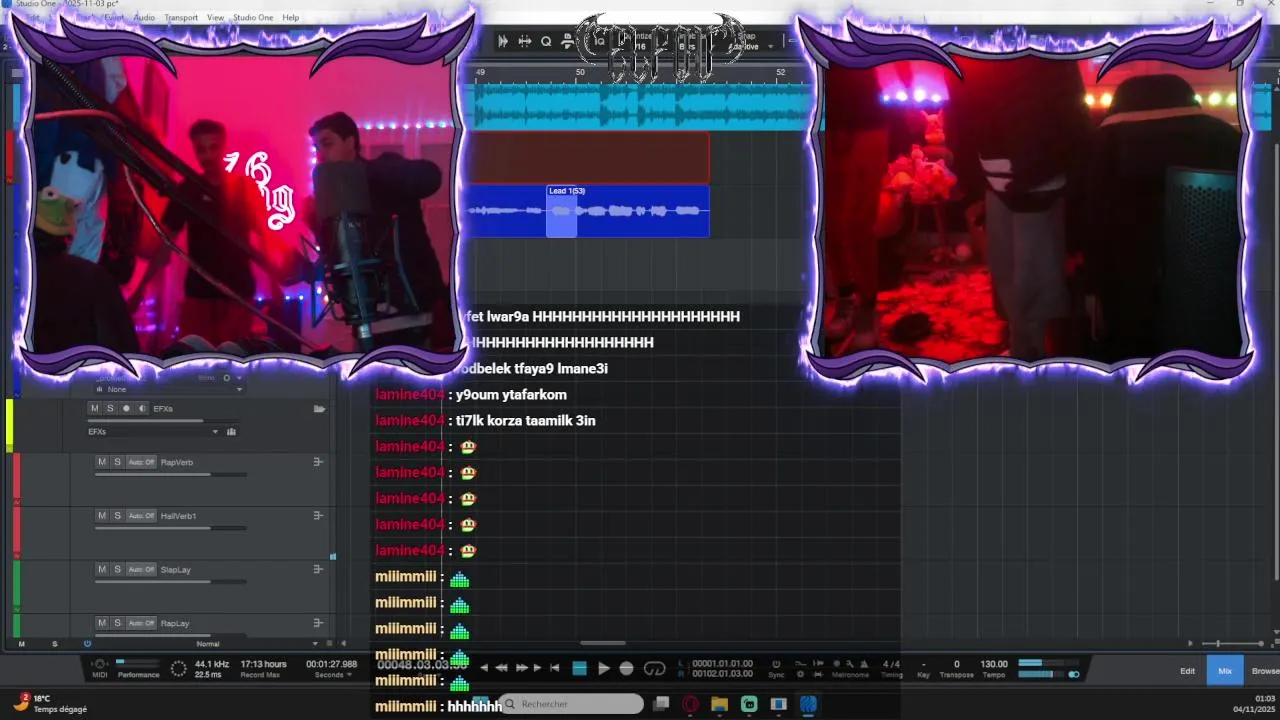This screenshot has width=1280, height=720.
Task: Solo the RapLay track
Action: coord(117,623)
